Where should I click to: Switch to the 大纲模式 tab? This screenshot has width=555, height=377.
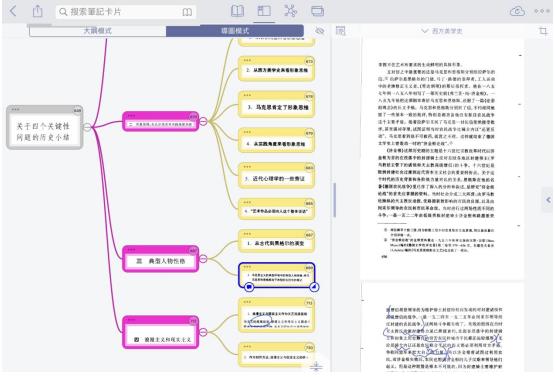pos(98,31)
